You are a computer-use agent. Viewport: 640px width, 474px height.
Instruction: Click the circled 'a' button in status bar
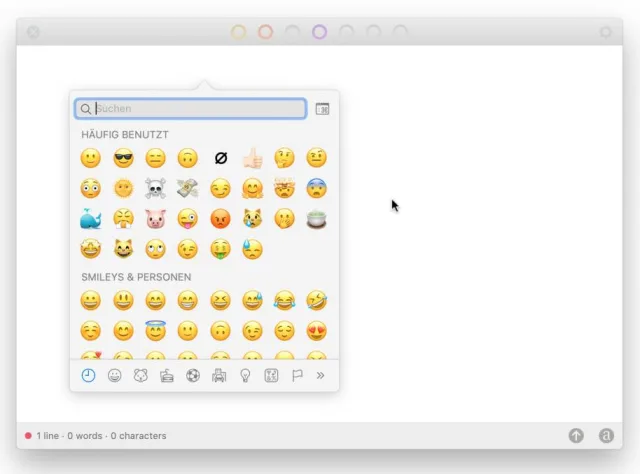[x=606, y=436]
